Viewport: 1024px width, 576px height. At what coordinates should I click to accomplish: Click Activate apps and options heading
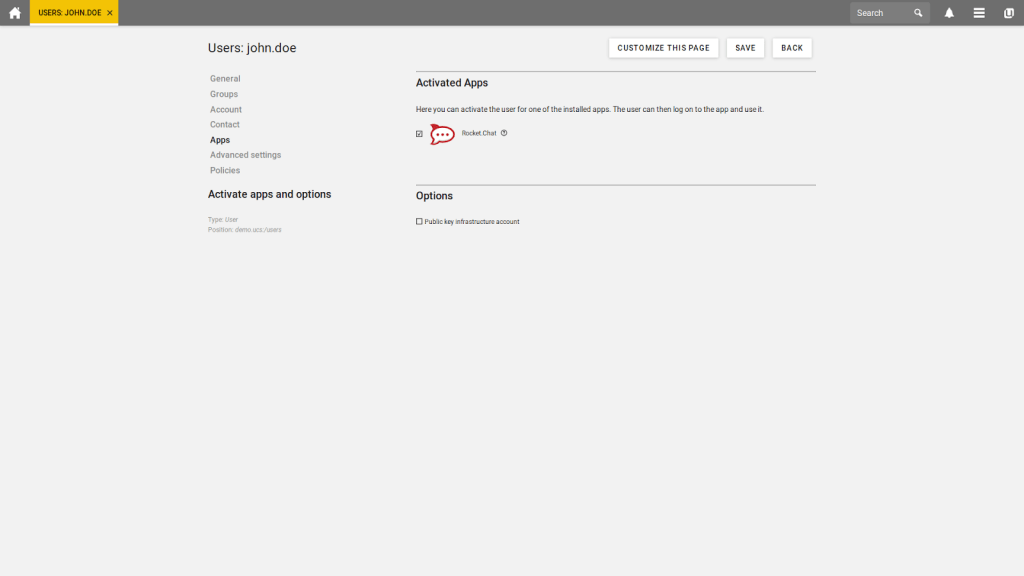[270, 195]
